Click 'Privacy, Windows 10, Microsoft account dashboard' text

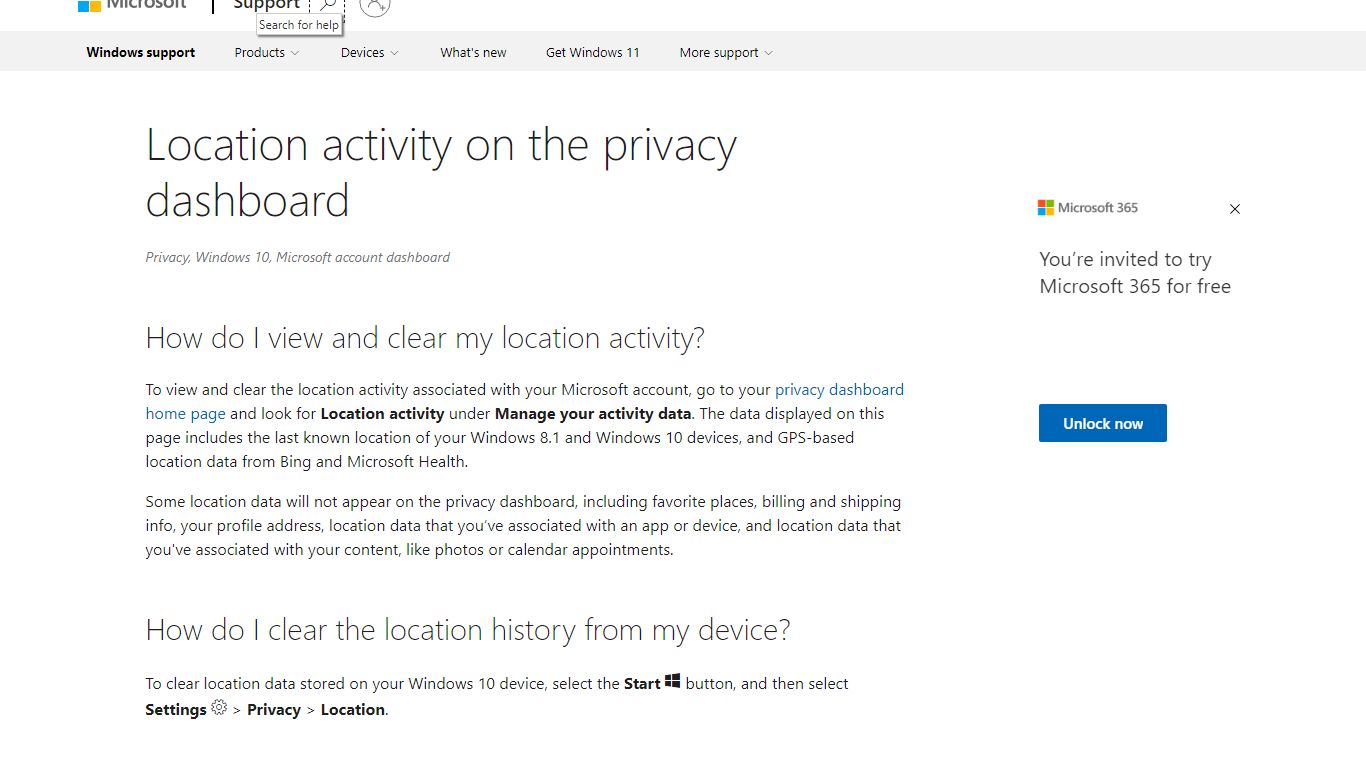[297, 257]
